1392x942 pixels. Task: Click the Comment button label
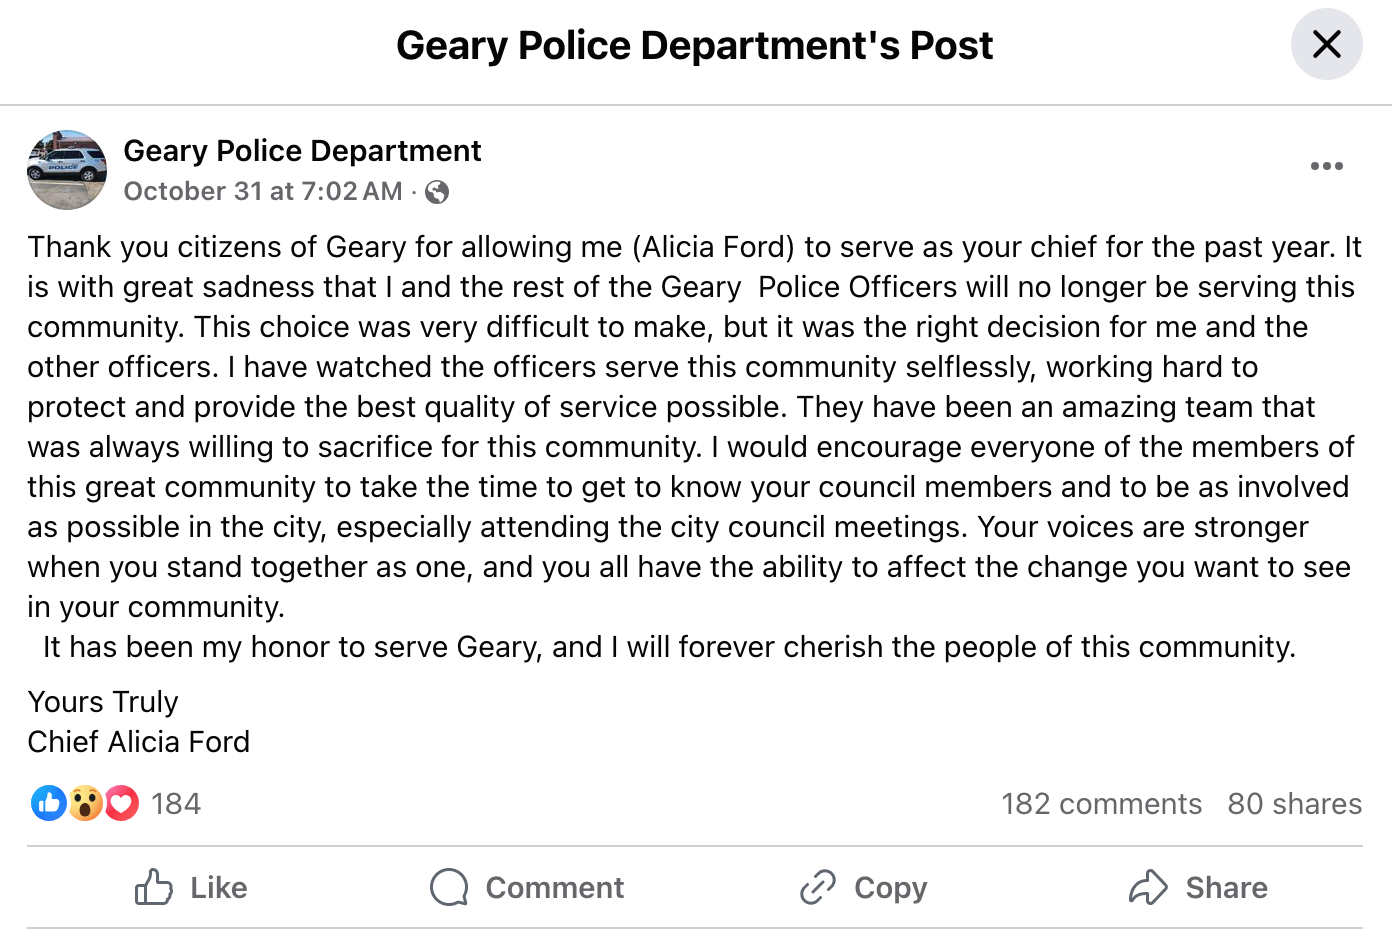(555, 888)
